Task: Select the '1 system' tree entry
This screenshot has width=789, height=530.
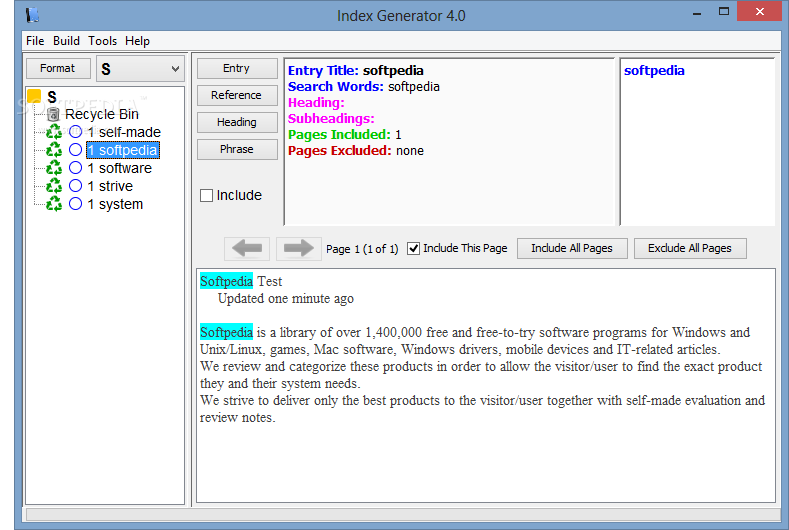Action: click(115, 204)
